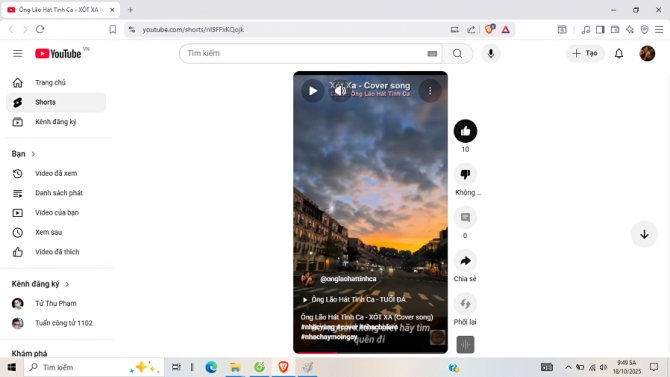Open the sound thumbnail below Phối lại
This screenshot has height=377, width=670.
pyautogui.click(x=465, y=345)
